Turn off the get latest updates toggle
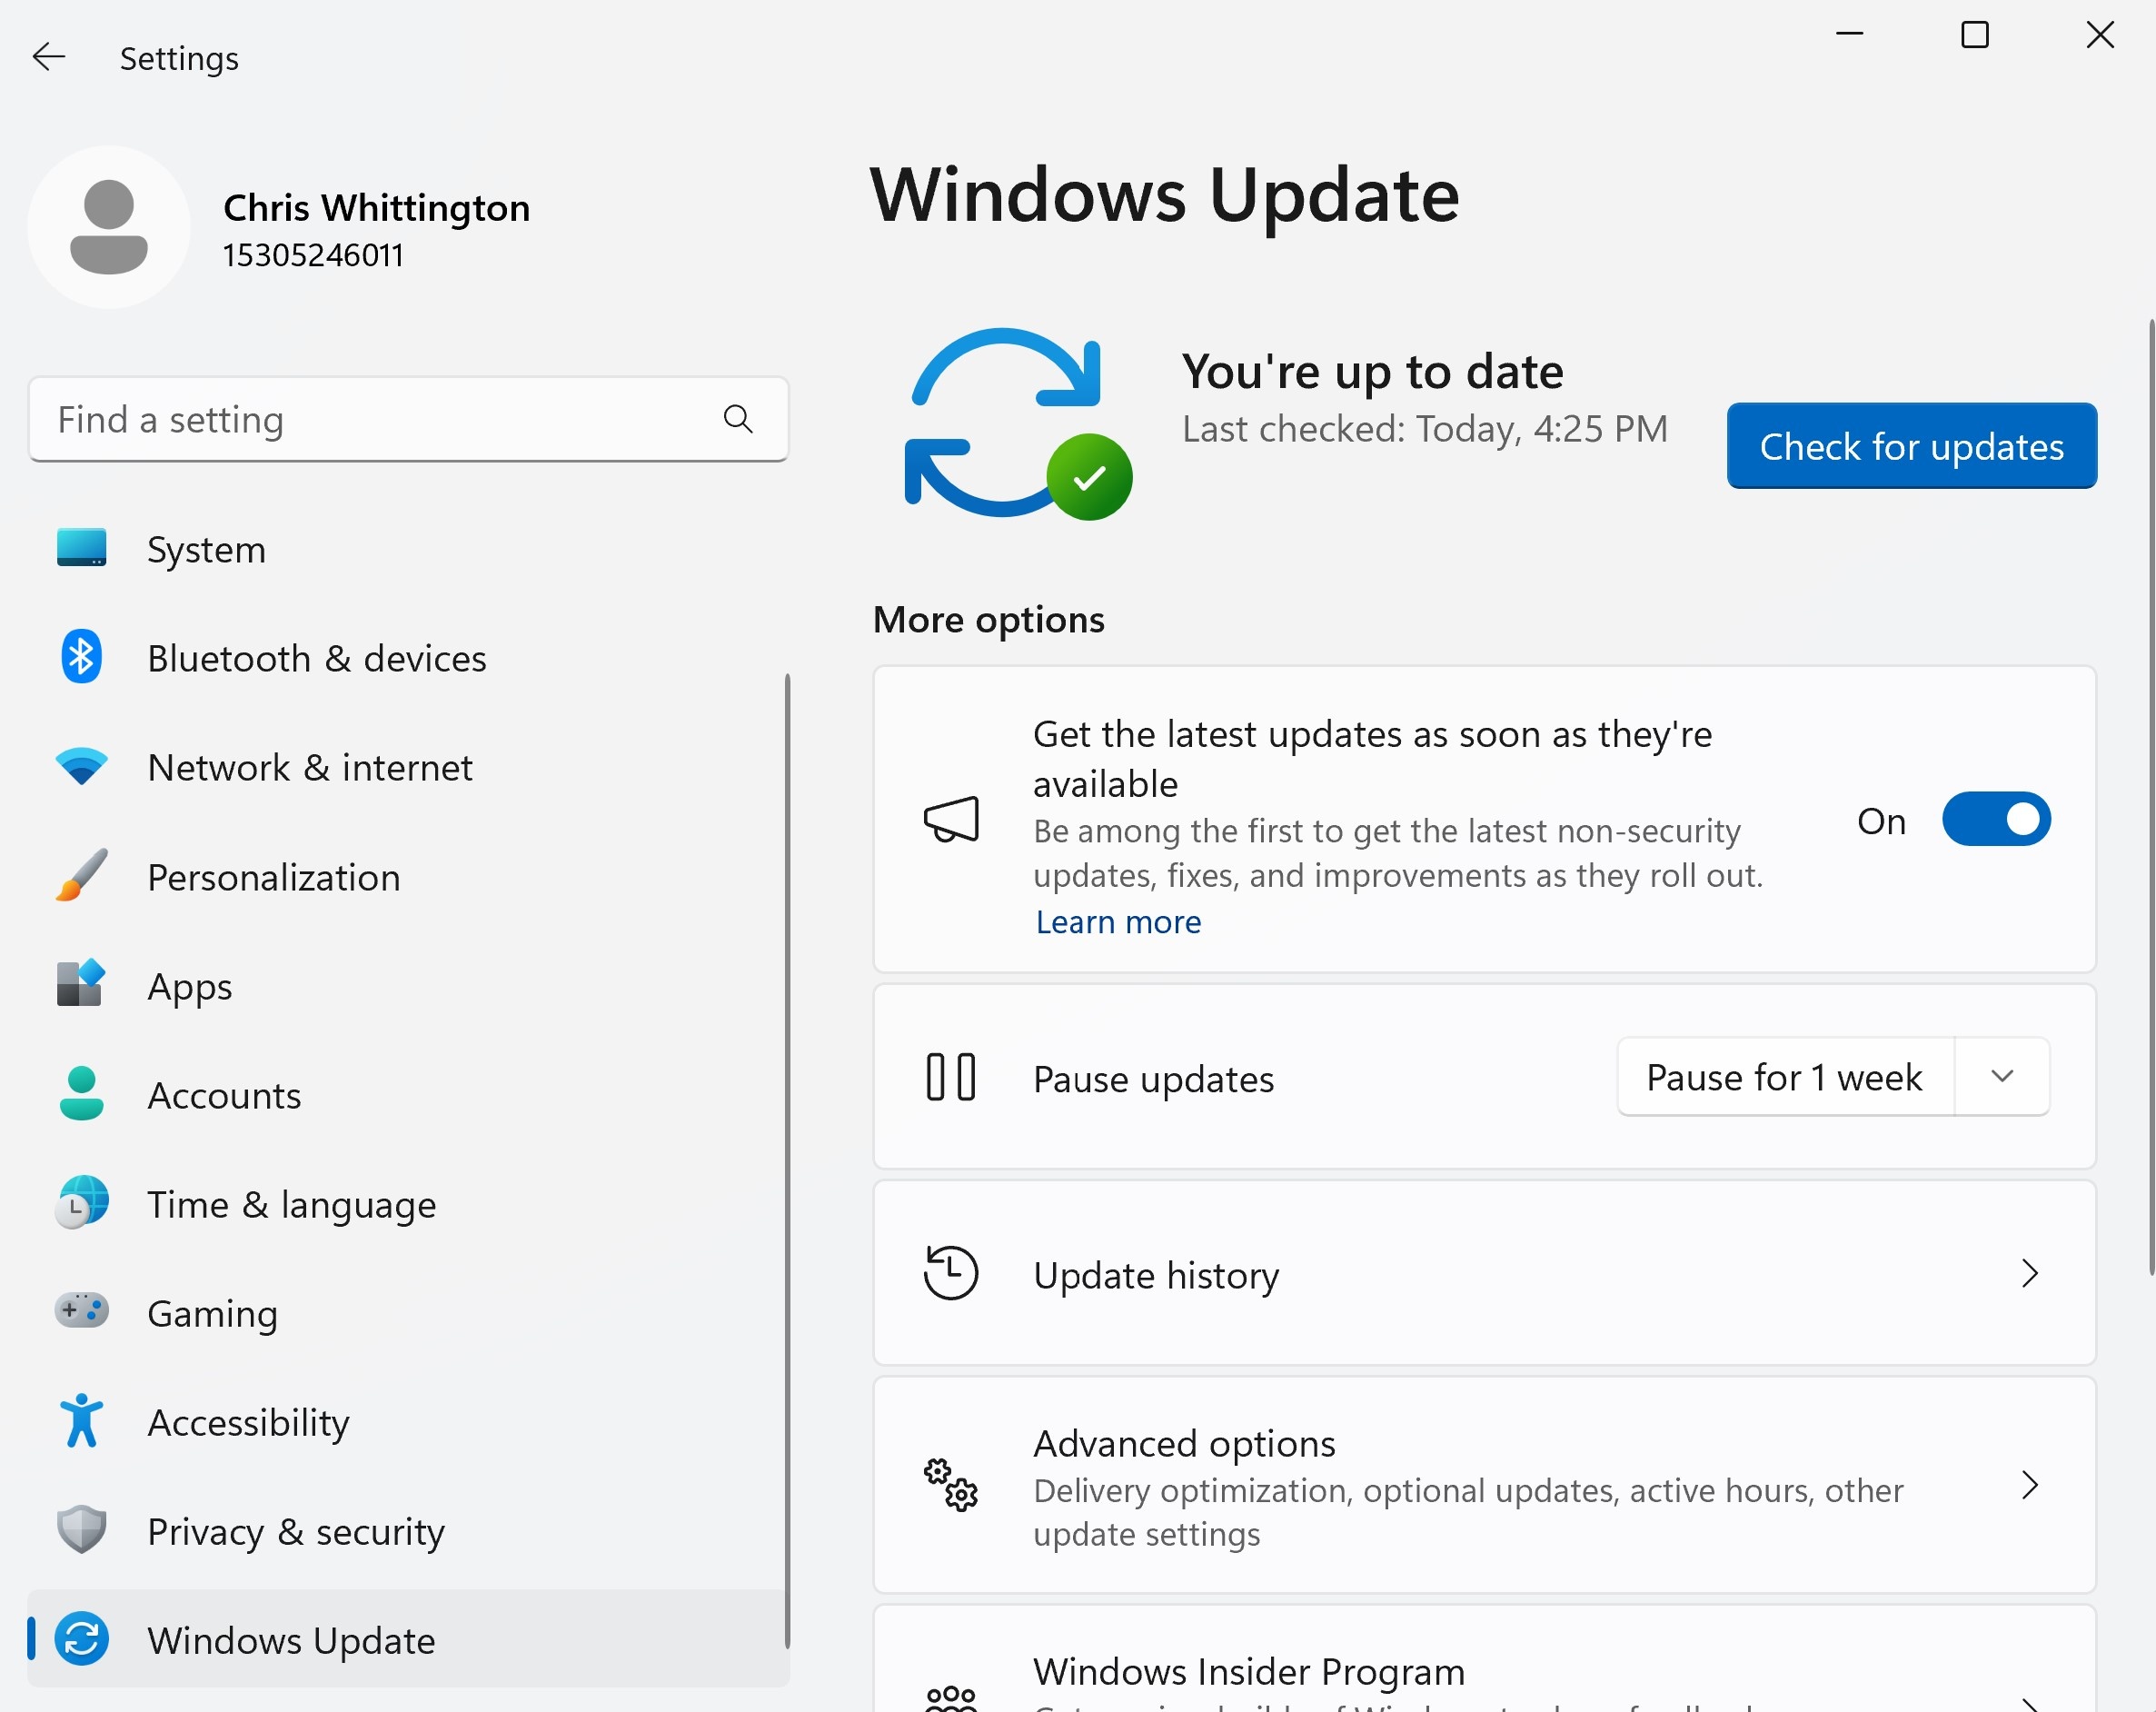This screenshot has width=2156, height=1712. 1996,820
